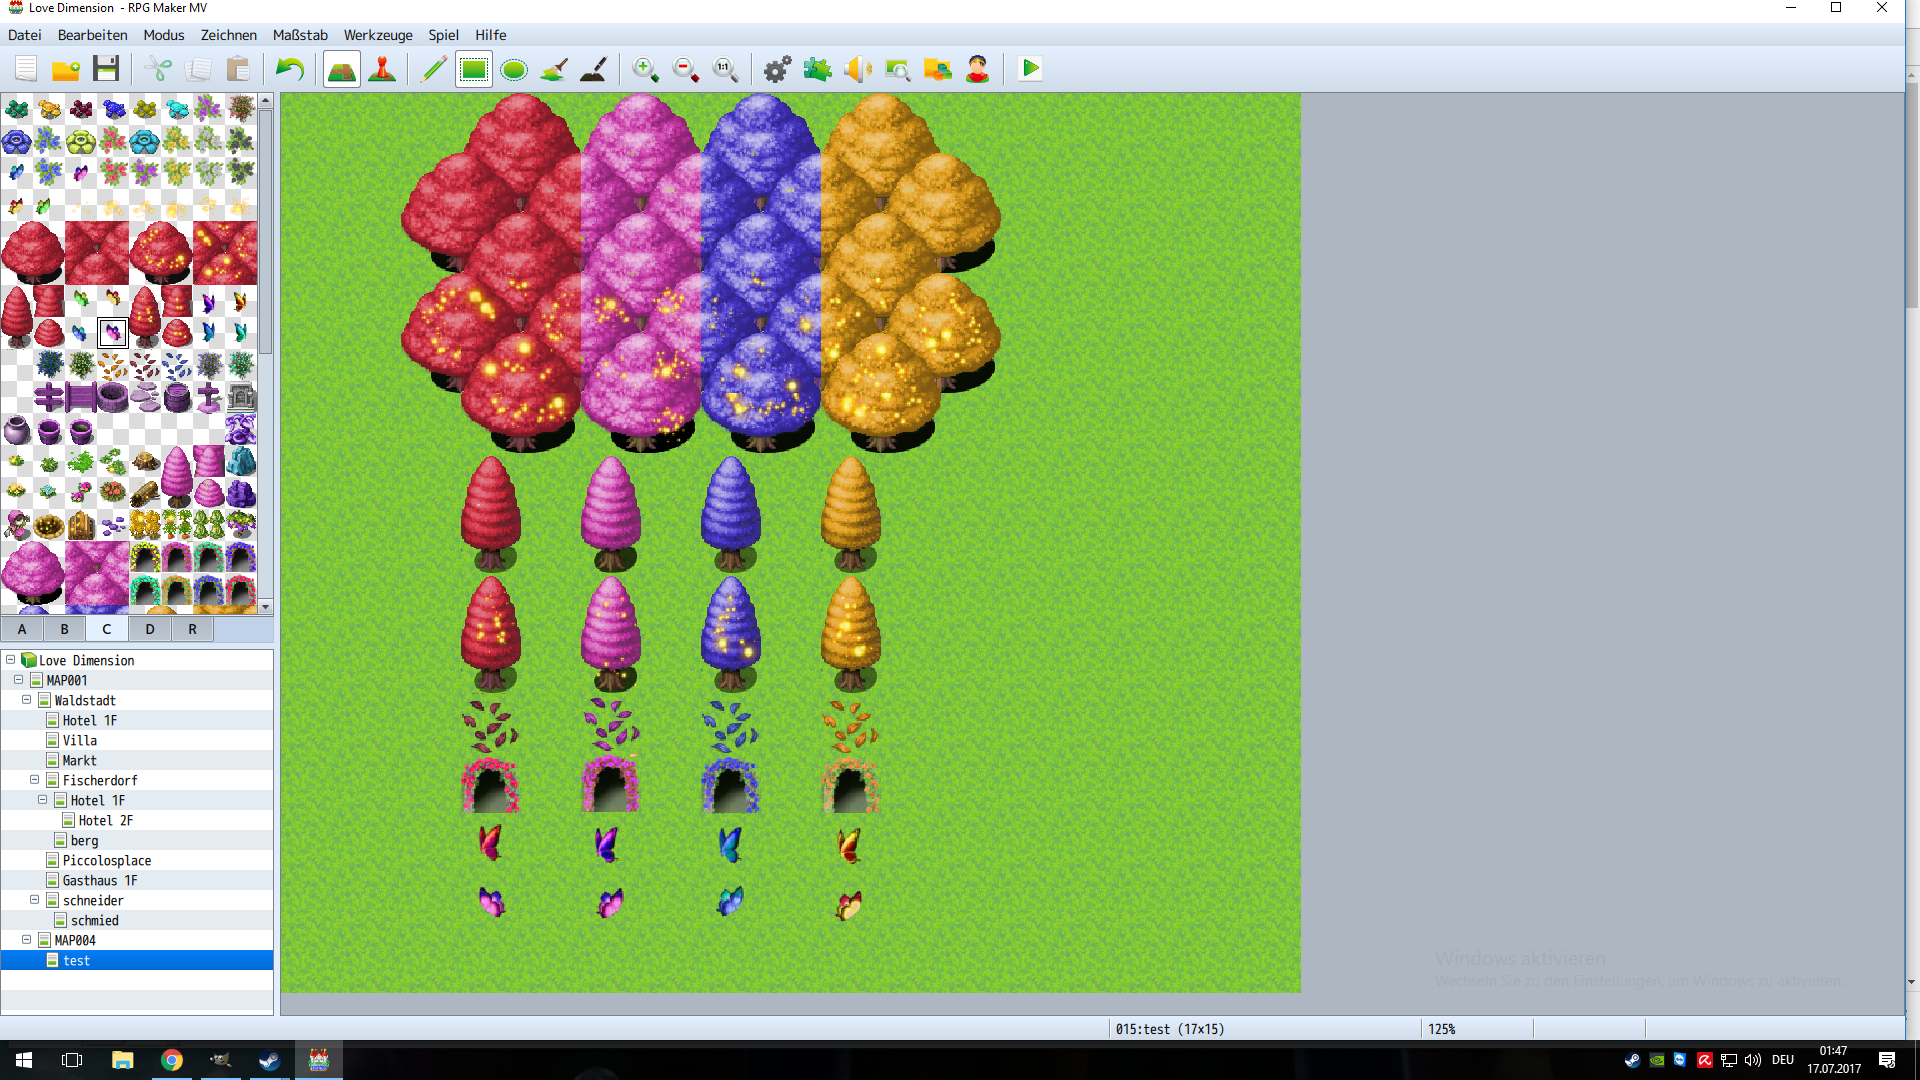Viewport: 1920px width, 1080px height.
Task: Switch to tileset tab B
Action: coord(64,629)
